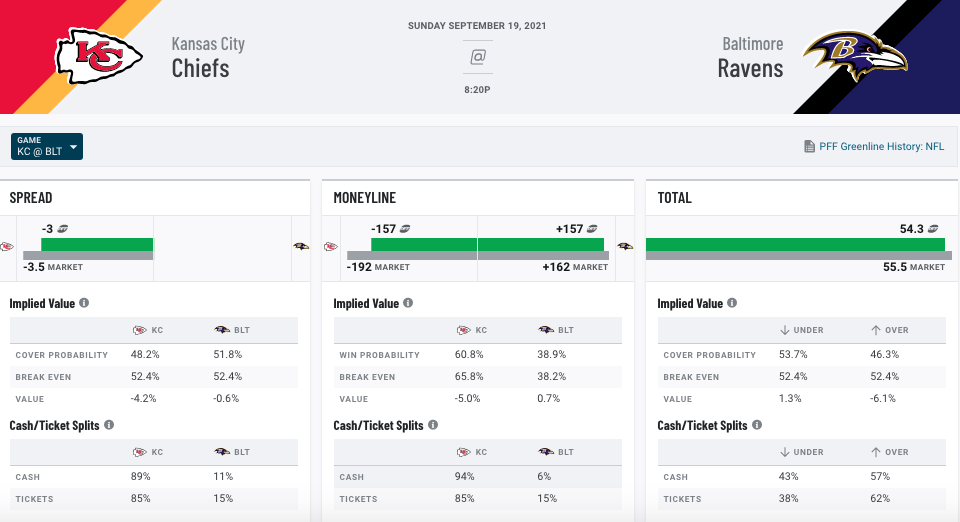Click BLT logo in Moneyline Implied Value header
Screen dimensions: 960x522
[x=546, y=330]
